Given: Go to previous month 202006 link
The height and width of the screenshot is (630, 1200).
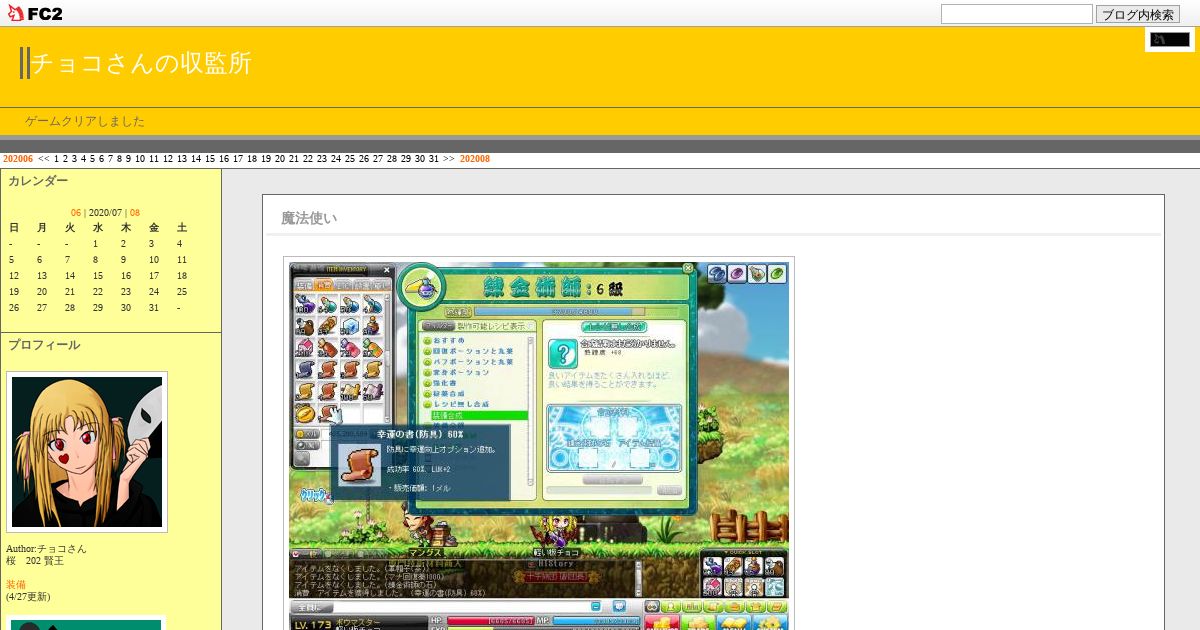Looking at the screenshot, I should click(18, 159).
